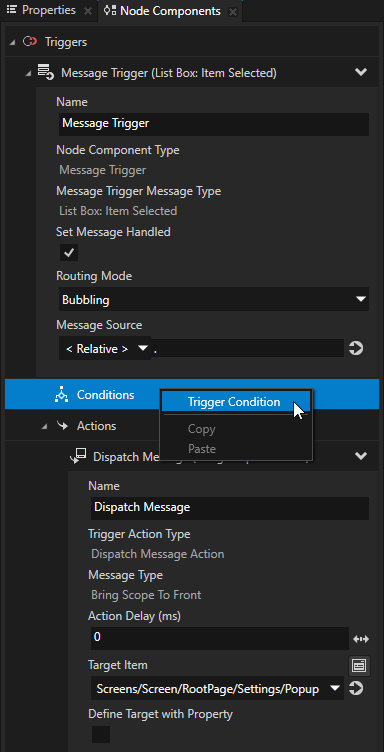Click the 'Dispatch Message Action' type text
Screen dimensions: 384x752
pyautogui.click(x=158, y=554)
